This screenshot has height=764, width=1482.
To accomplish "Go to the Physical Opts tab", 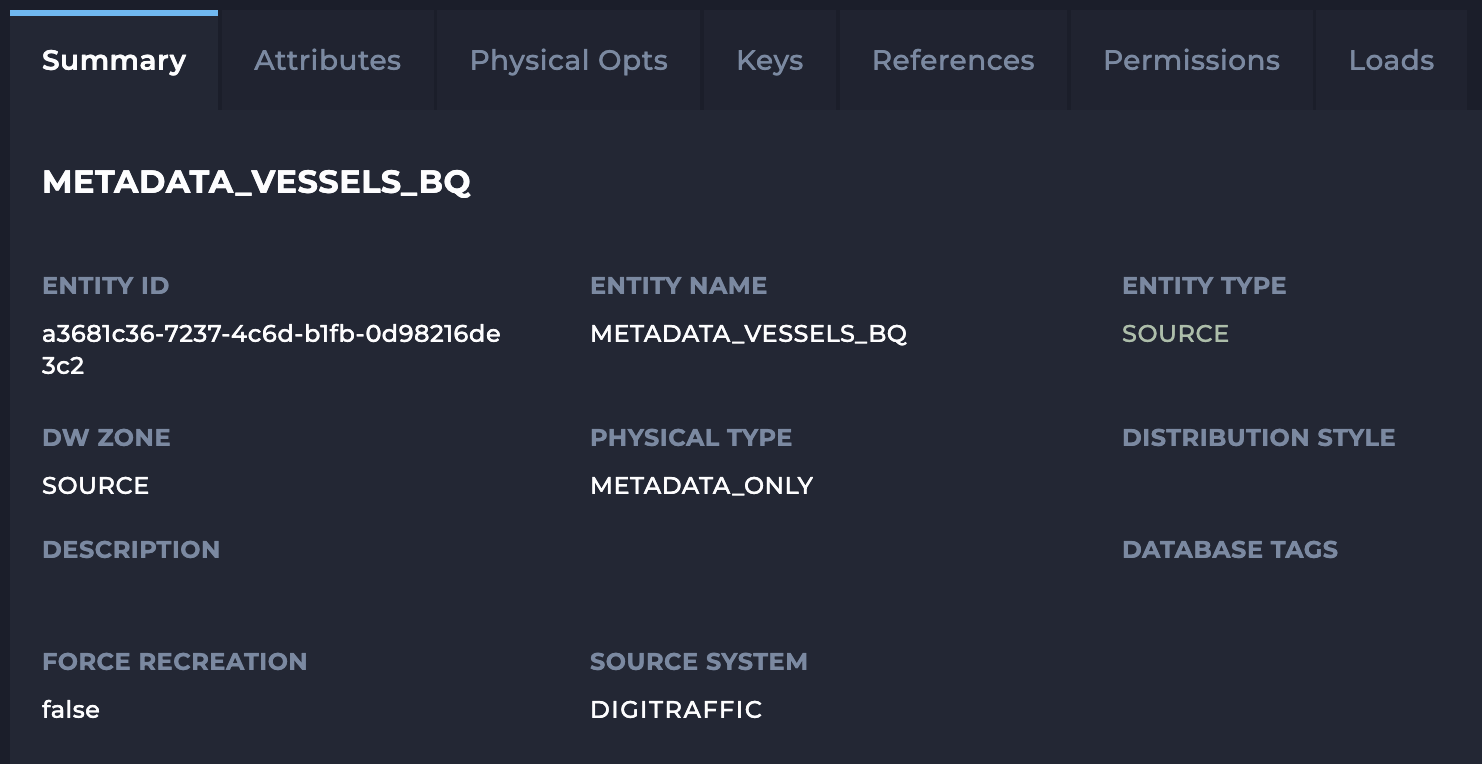I will point(568,61).
